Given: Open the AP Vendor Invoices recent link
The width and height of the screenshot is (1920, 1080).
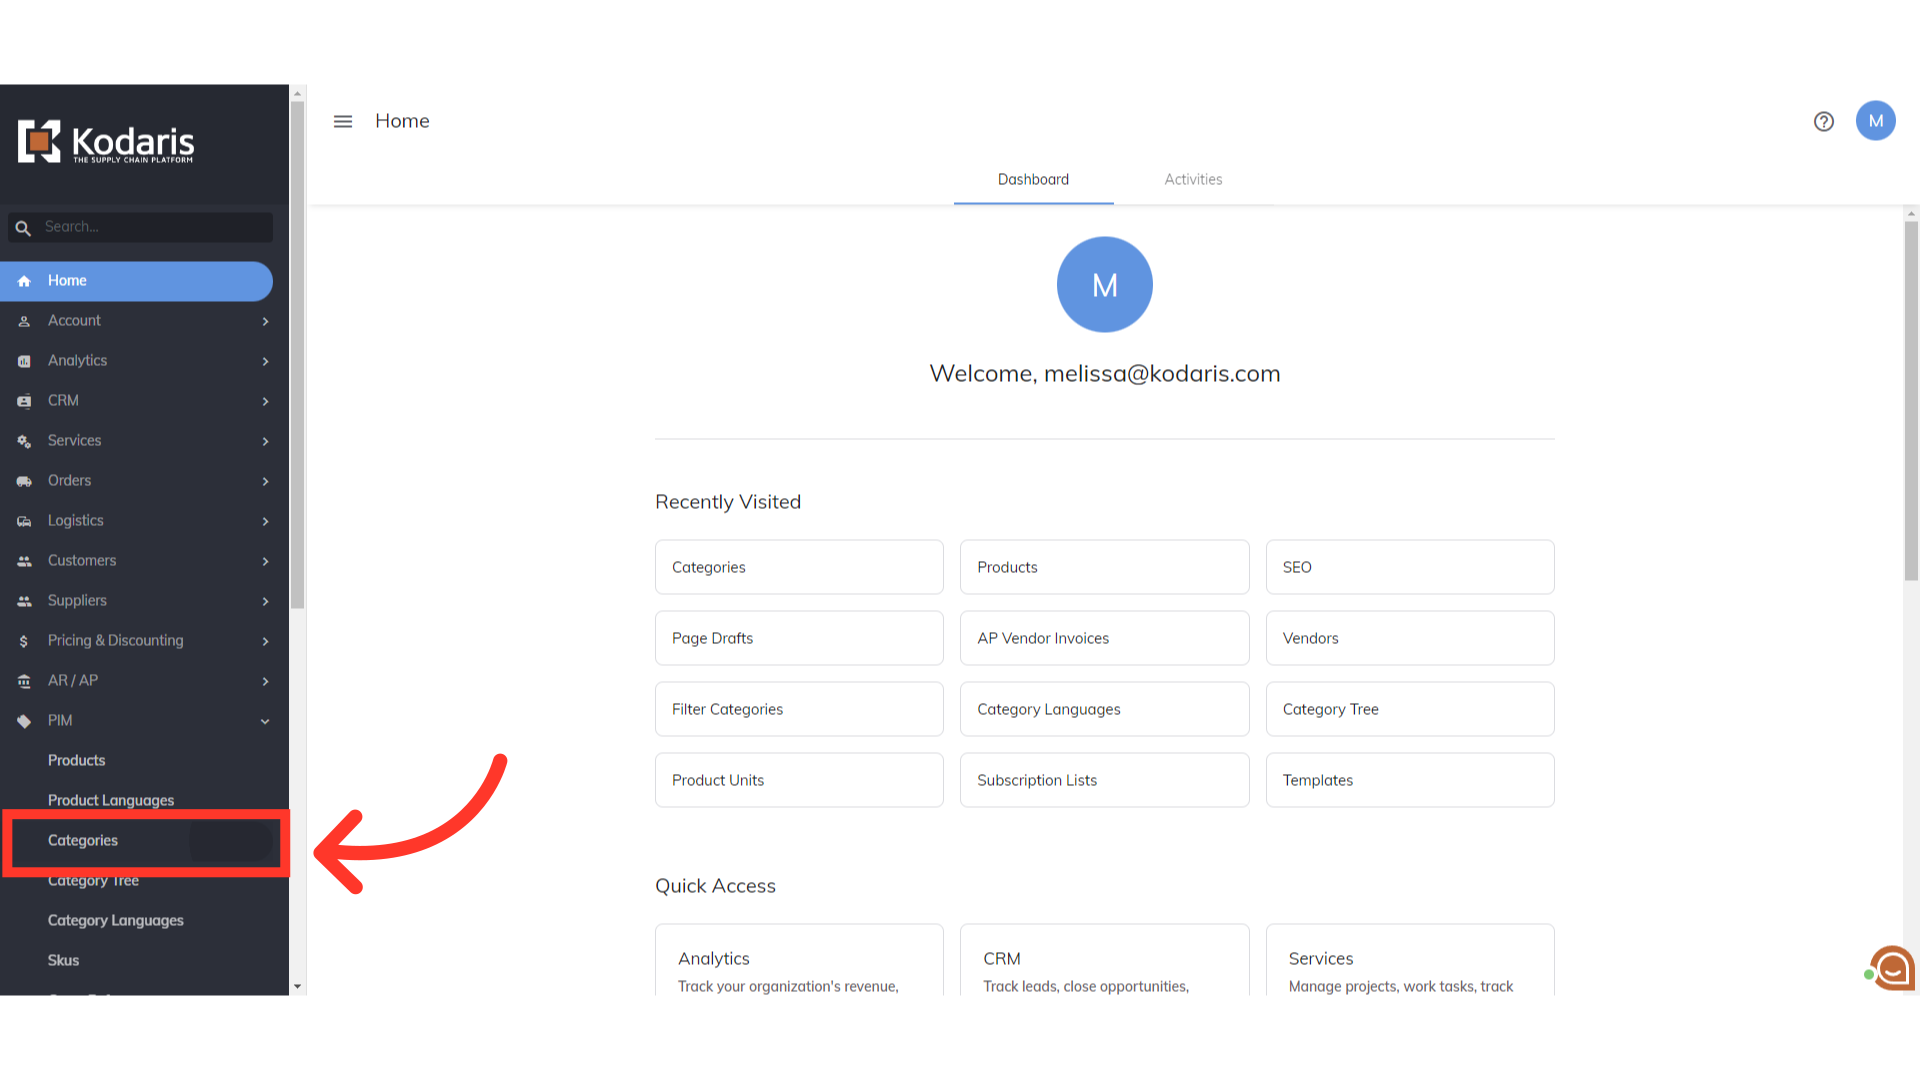Looking at the screenshot, I should click(x=1104, y=638).
